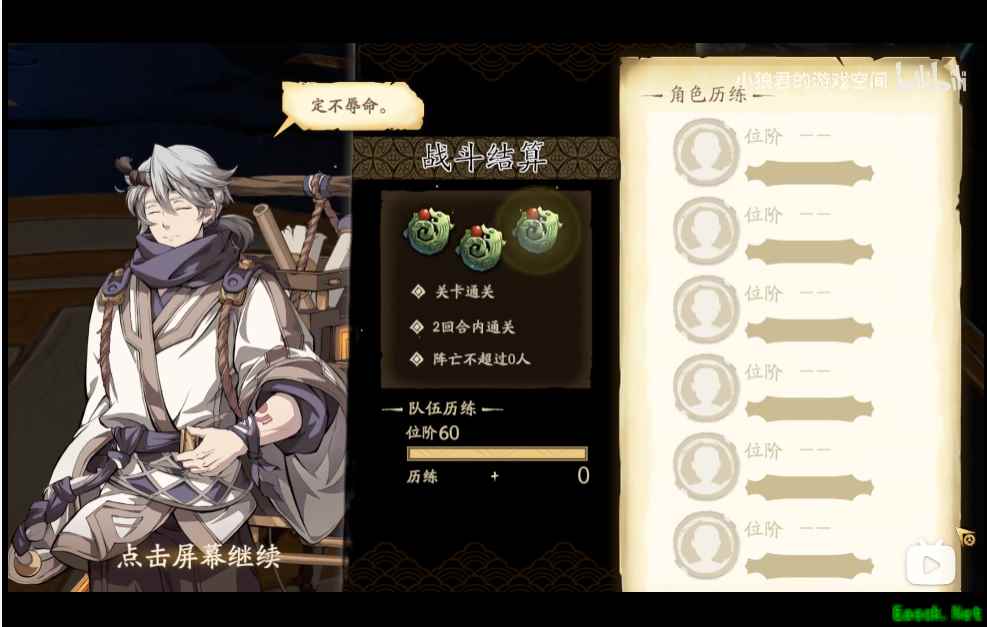
Task: Select the third empty character avatar slot
Action: tap(706, 309)
